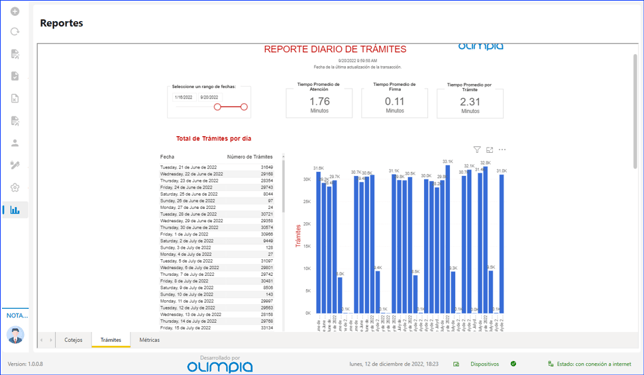Click the end date input field

[209, 97]
